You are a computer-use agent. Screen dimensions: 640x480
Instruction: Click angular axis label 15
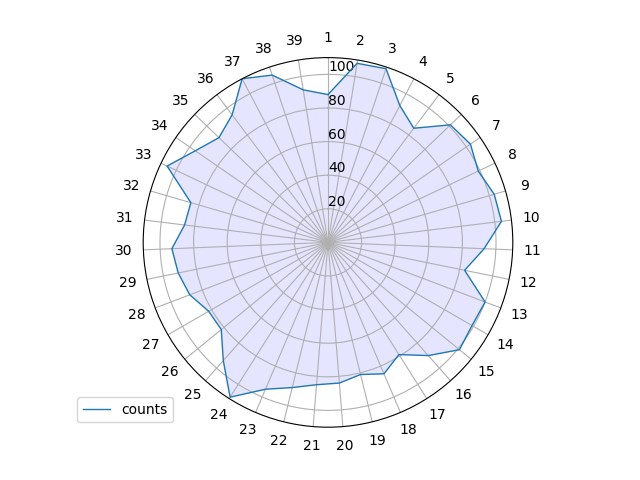click(x=486, y=371)
